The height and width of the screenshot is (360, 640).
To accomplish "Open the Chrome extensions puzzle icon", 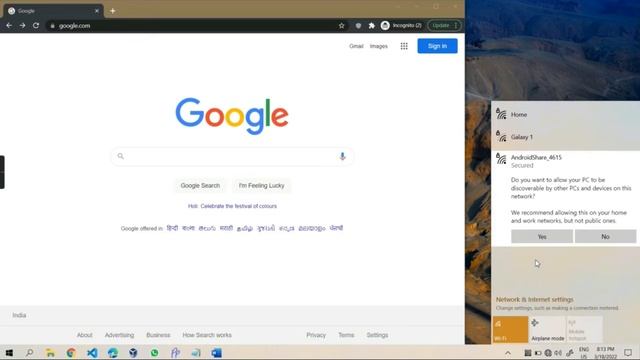I will [x=371, y=26].
